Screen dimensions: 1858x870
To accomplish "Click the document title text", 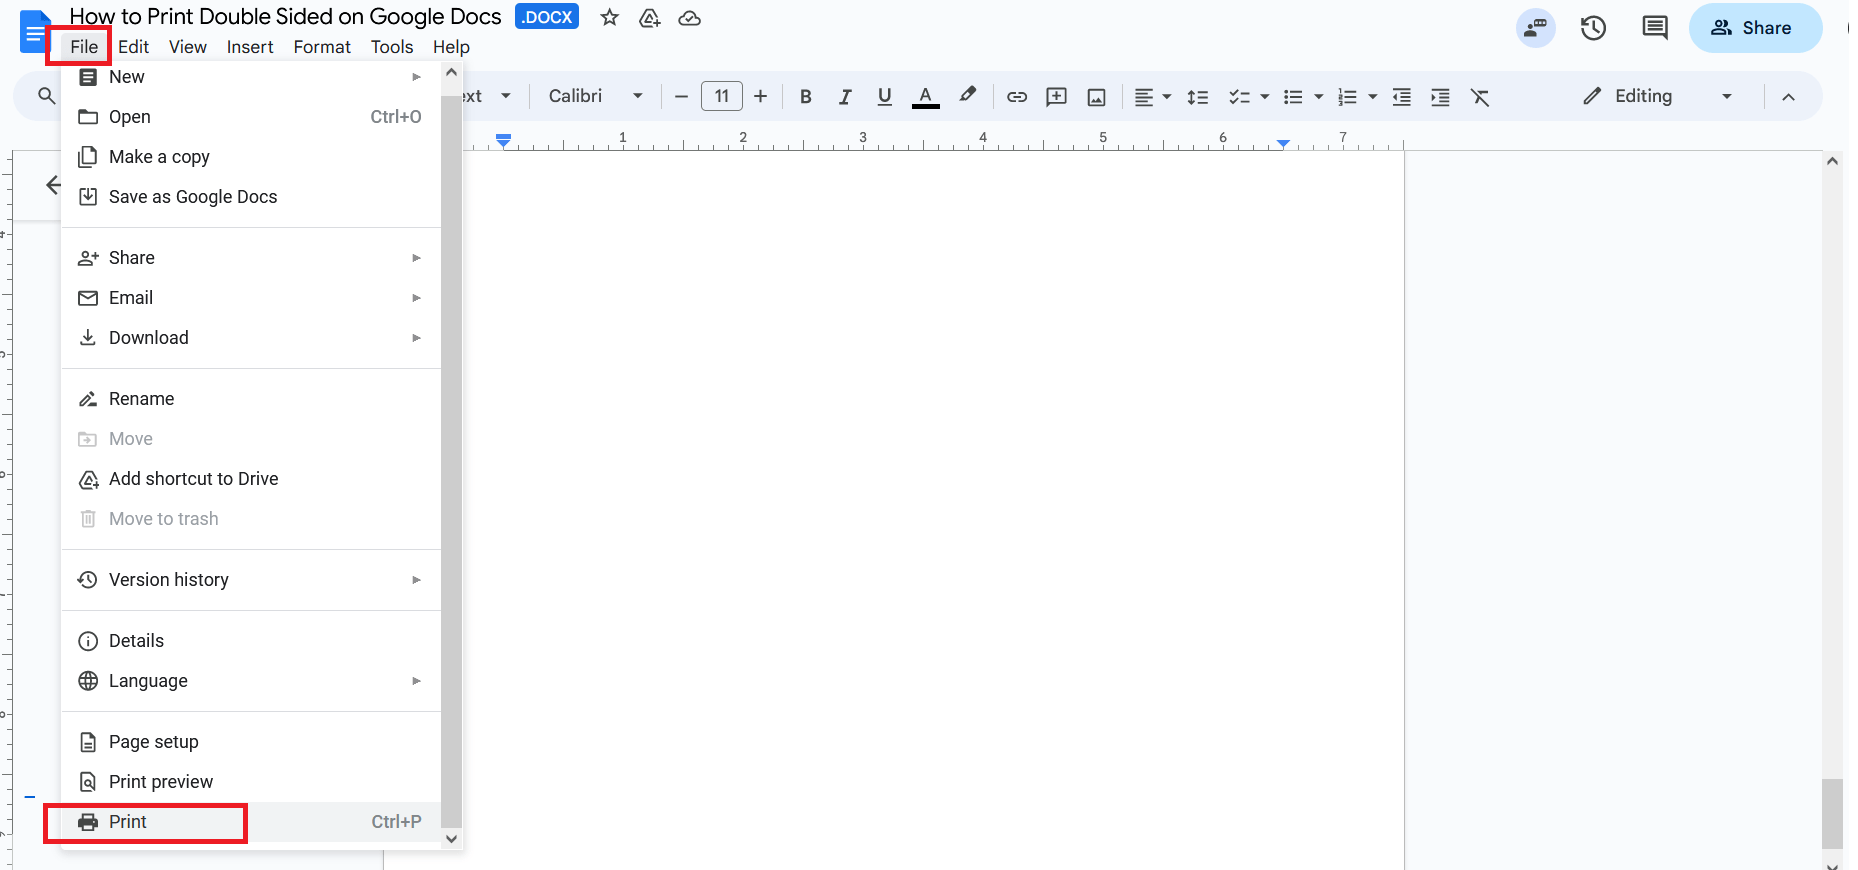I will (x=285, y=17).
